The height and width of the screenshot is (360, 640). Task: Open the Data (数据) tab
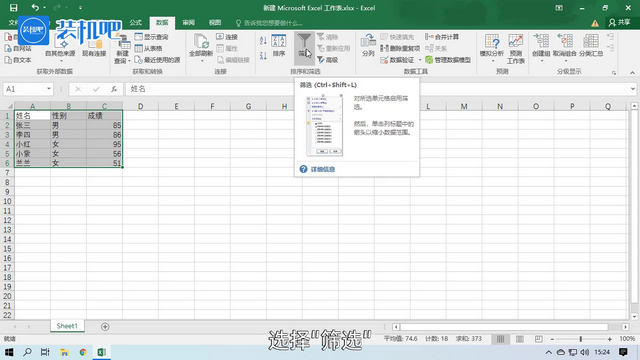[x=162, y=22]
